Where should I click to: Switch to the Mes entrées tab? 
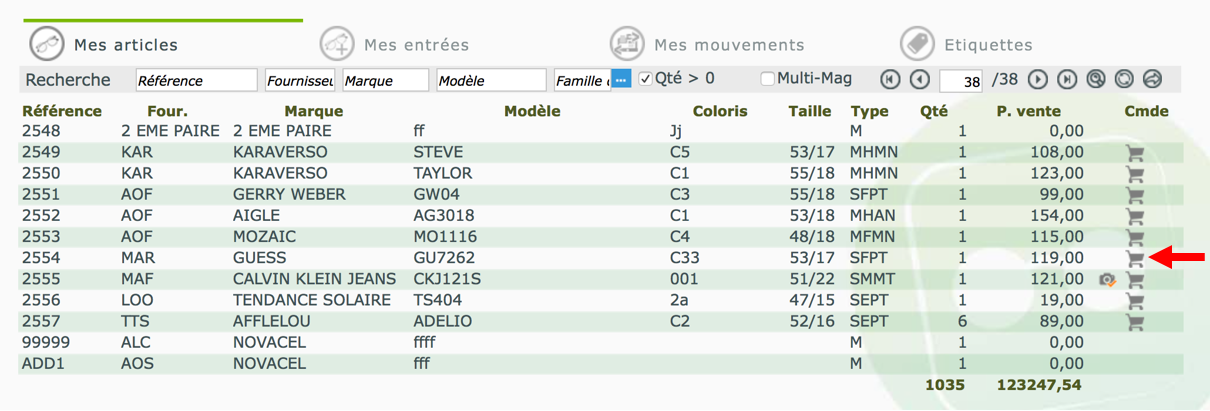(x=395, y=45)
